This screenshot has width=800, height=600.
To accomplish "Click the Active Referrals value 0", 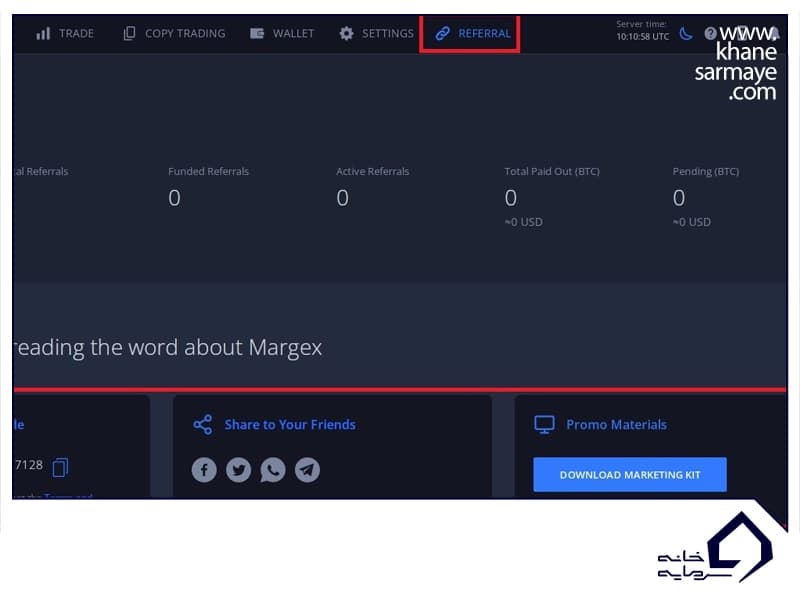I will [x=342, y=198].
